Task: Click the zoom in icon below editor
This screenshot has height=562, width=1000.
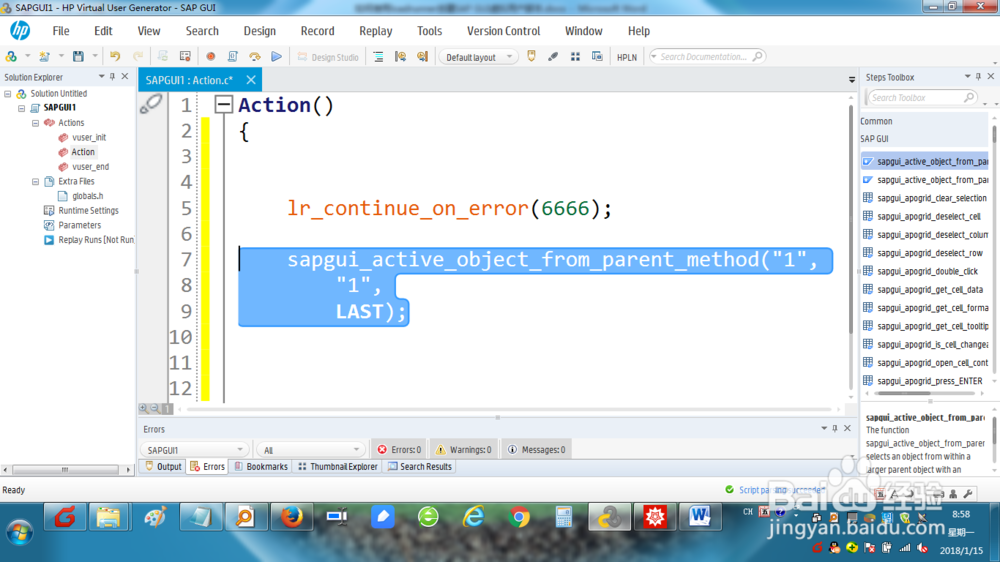Action: click(143, 408)
